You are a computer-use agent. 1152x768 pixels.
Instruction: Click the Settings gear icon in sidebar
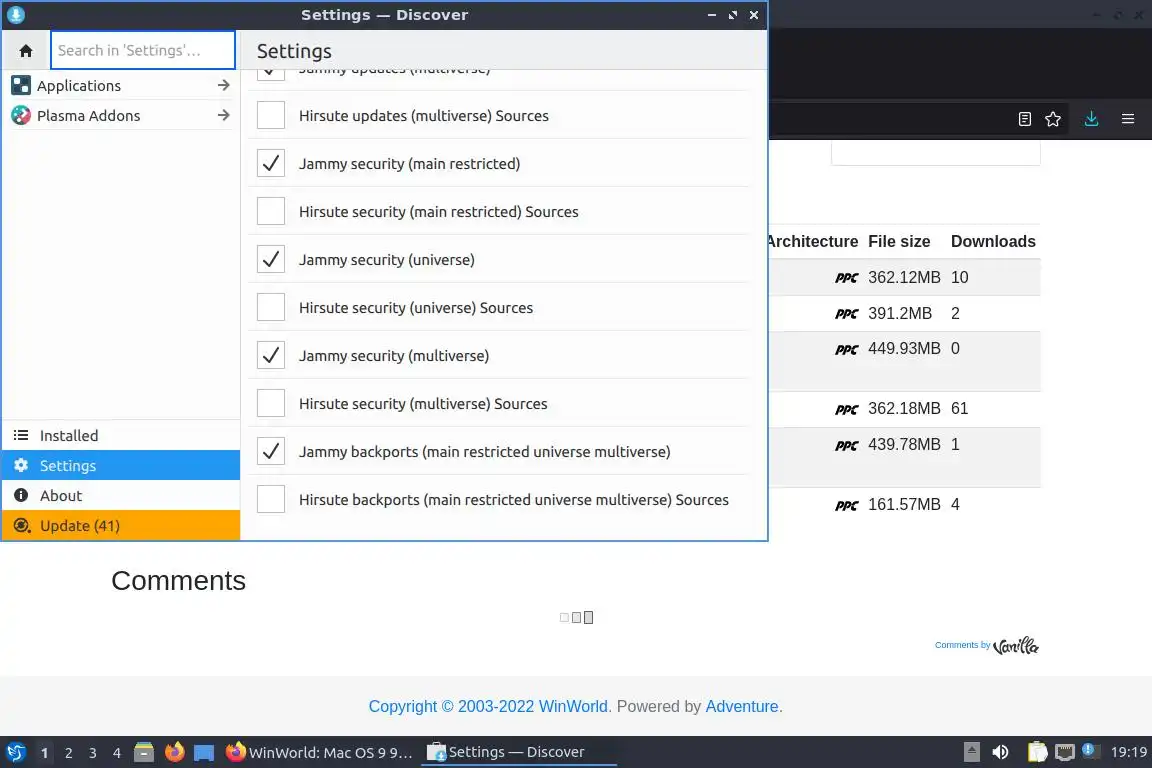click(21, 465)
